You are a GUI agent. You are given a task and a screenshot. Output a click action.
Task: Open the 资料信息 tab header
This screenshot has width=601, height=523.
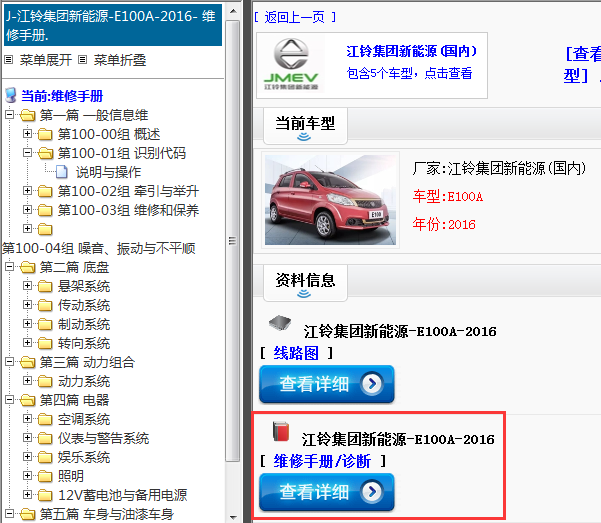[305, 283]
